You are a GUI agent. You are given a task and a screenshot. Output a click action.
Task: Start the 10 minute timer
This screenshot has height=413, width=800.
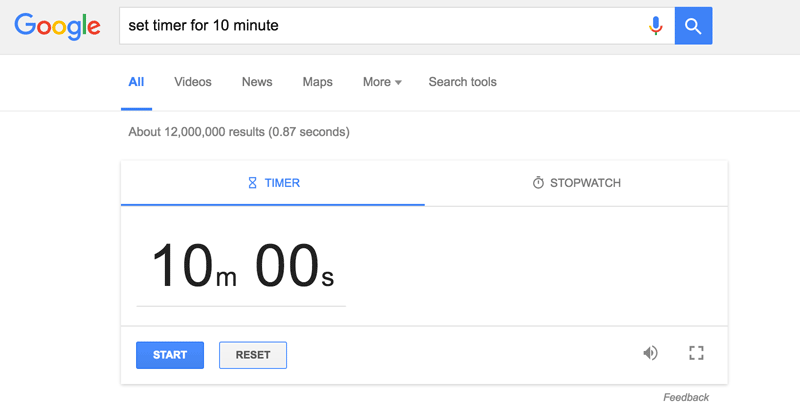point(170,355)
